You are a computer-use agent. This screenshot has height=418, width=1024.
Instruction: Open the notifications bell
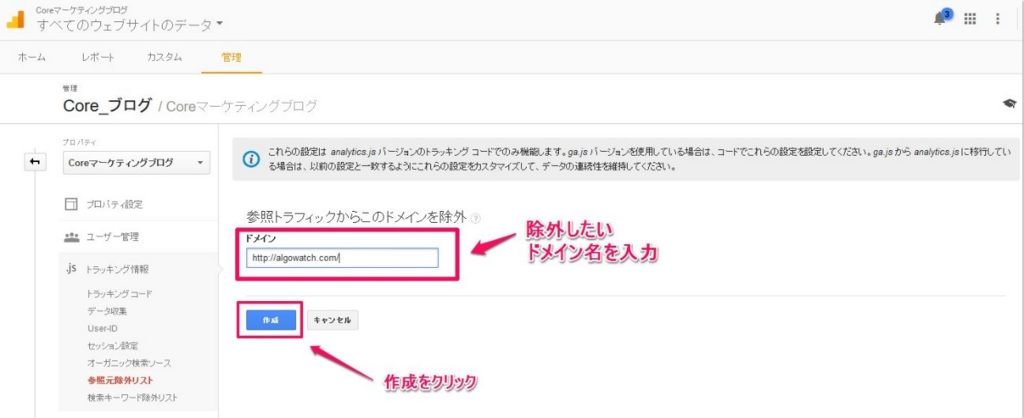coord(940,18)
